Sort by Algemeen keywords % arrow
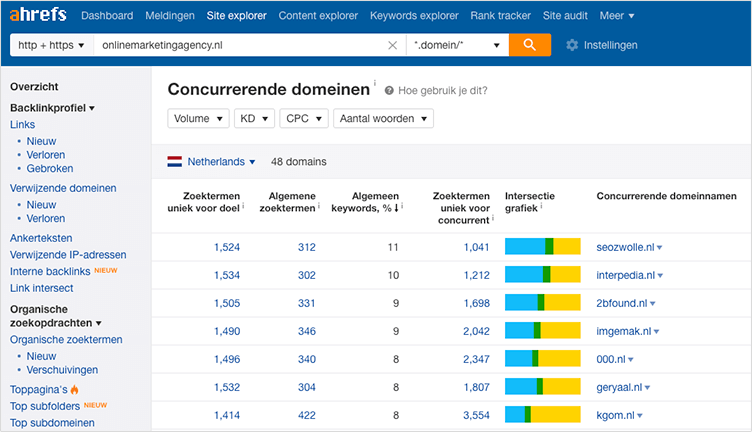Viewport: 752px width, 432px height. click(x=397, y=208)
